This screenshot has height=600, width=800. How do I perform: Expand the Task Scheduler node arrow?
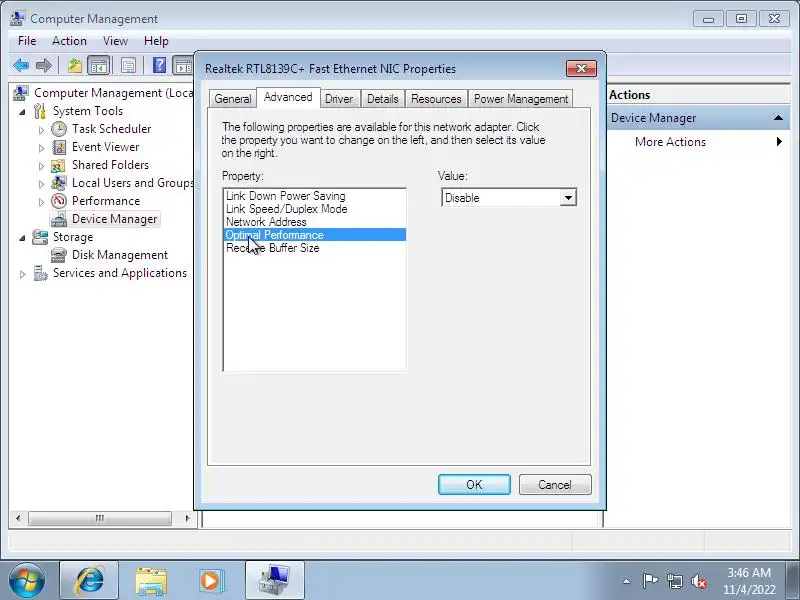coord(41,130)
